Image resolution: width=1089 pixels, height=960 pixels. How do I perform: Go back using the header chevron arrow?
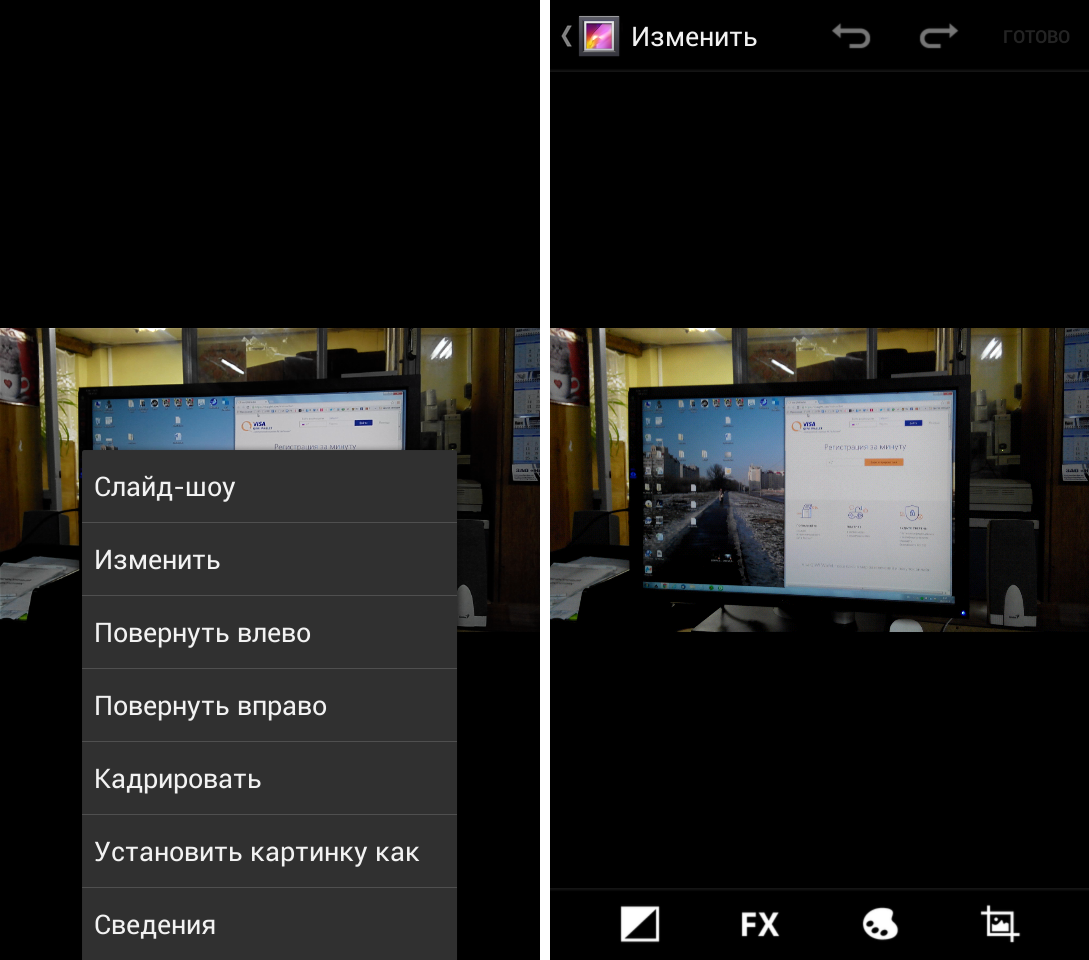(x=566, y=37)
